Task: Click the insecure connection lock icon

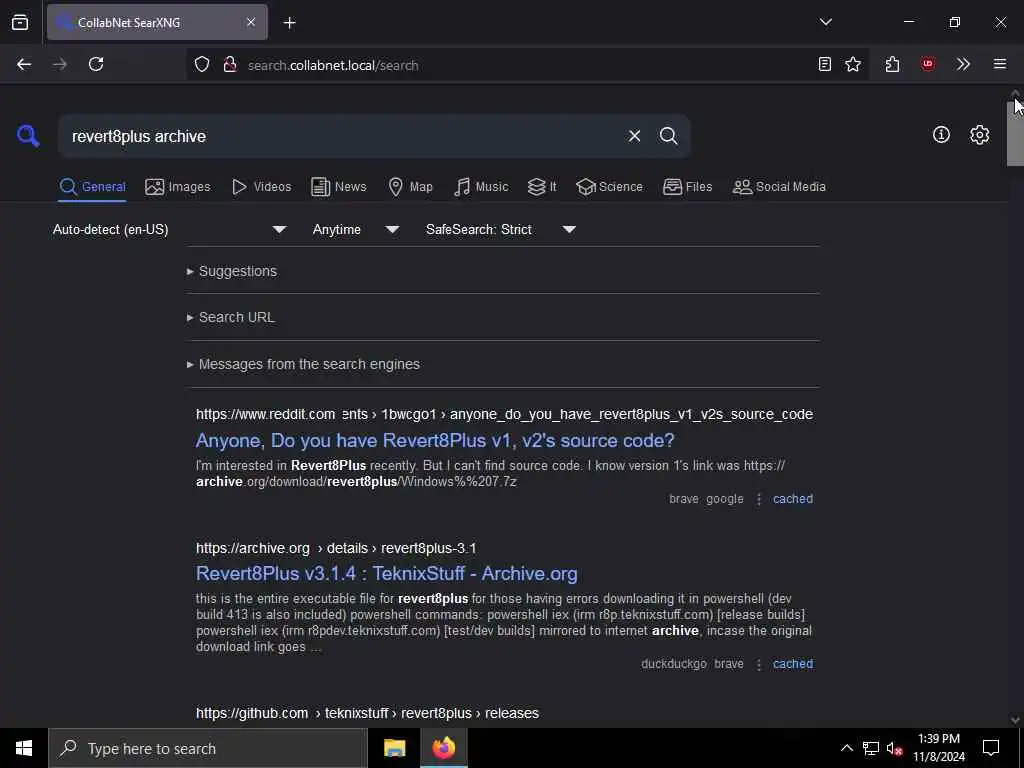Action: 230,64
